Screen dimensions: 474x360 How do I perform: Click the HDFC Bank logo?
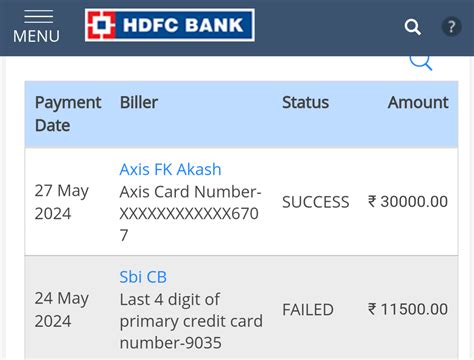pyautogui.click(x=170, y=25)
